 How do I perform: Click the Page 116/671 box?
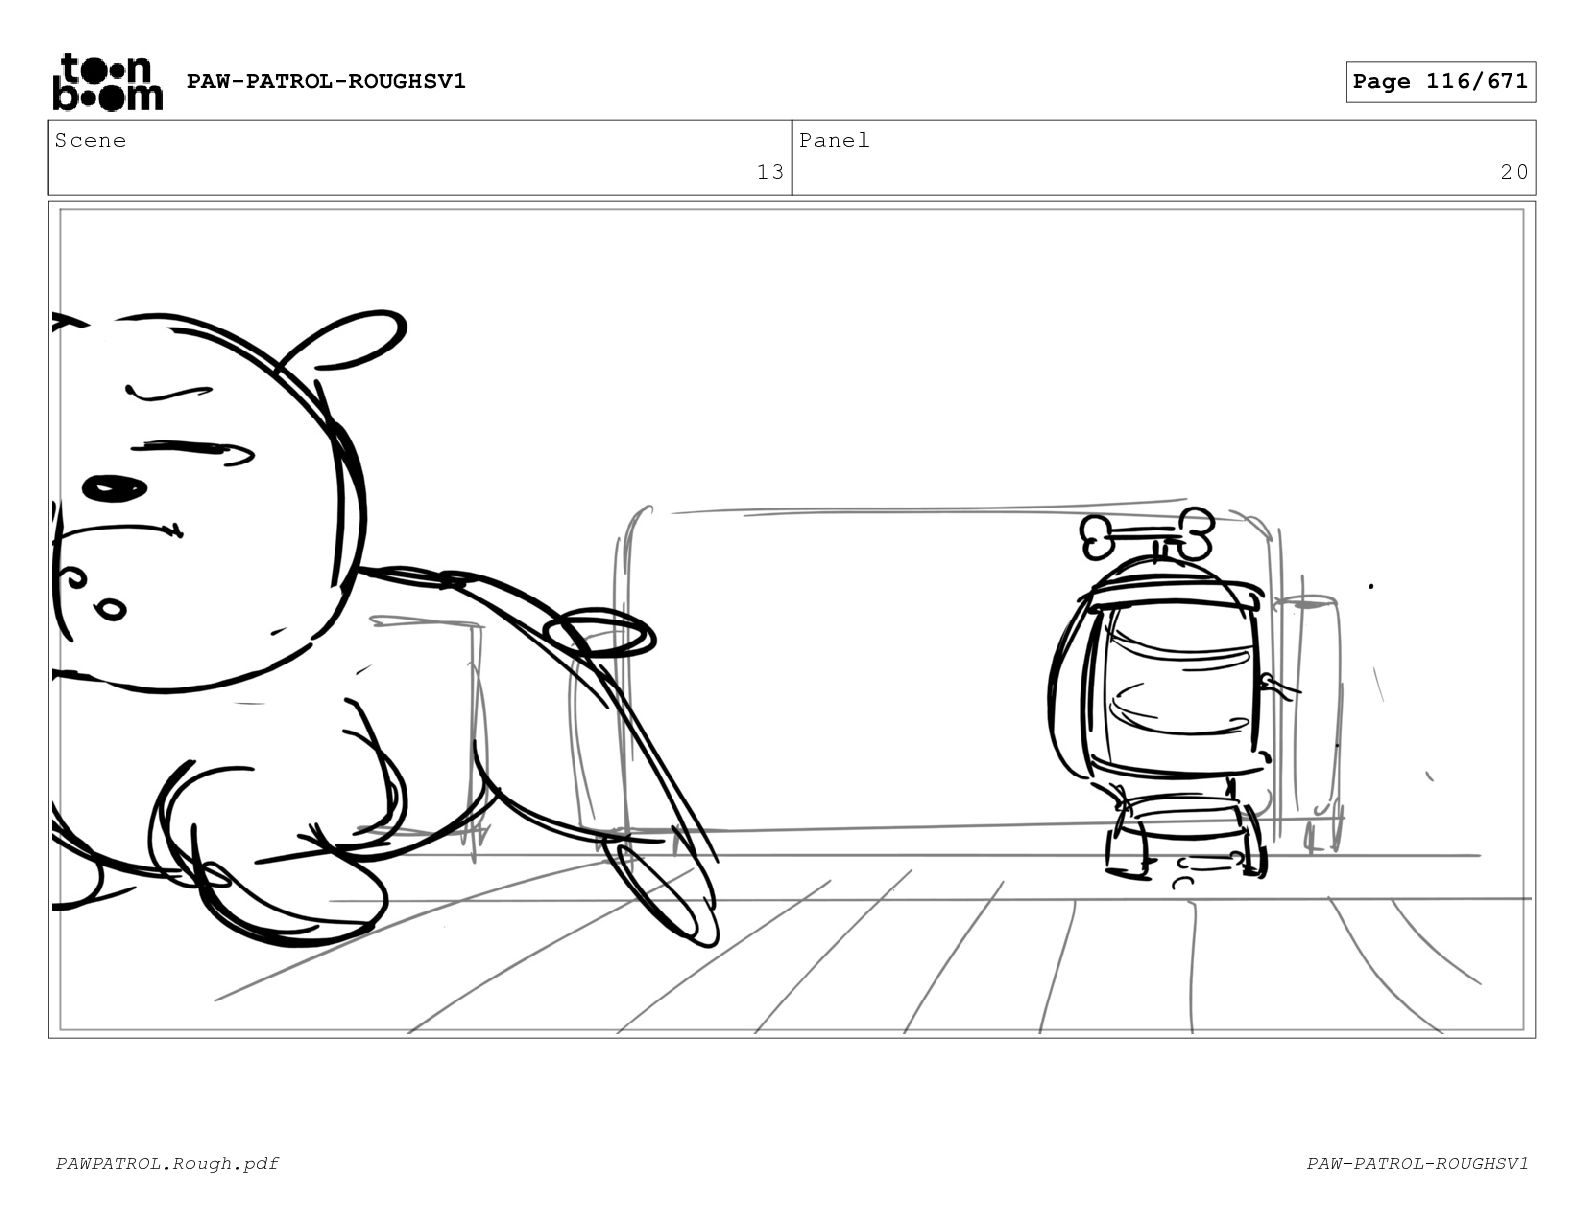[1440, 82]
